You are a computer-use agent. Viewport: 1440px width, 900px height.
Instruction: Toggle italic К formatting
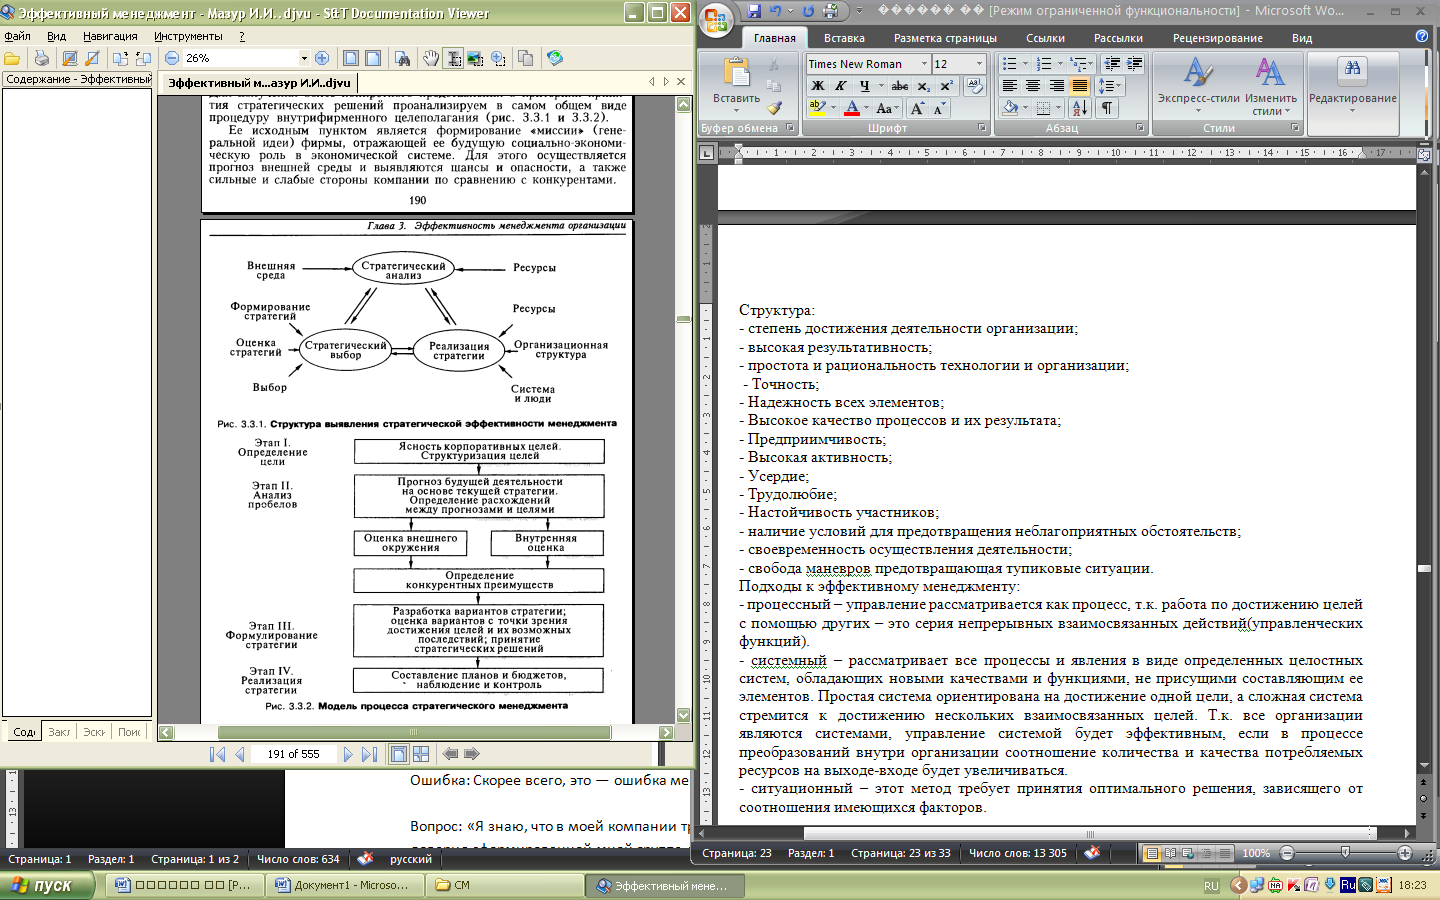(841, 86)
